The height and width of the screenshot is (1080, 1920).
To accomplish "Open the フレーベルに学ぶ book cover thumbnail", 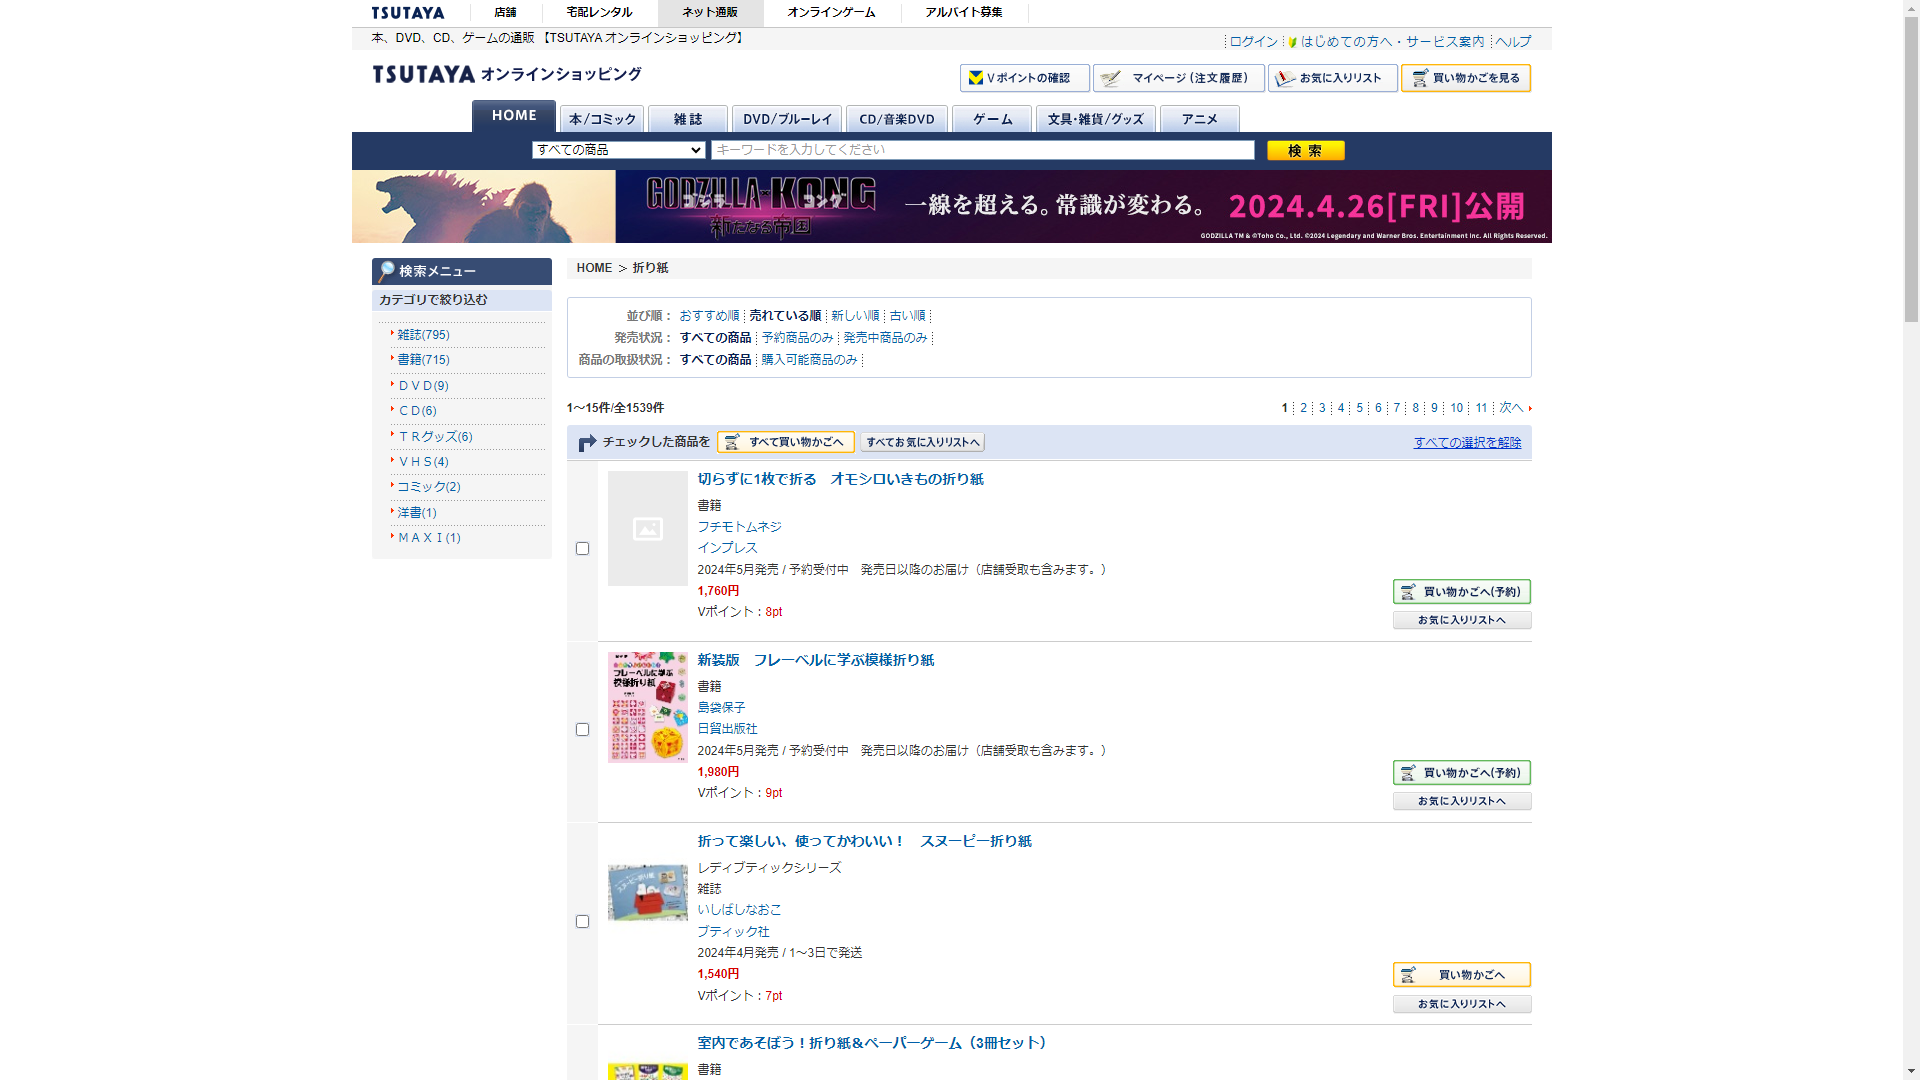I will coord(648,707).
